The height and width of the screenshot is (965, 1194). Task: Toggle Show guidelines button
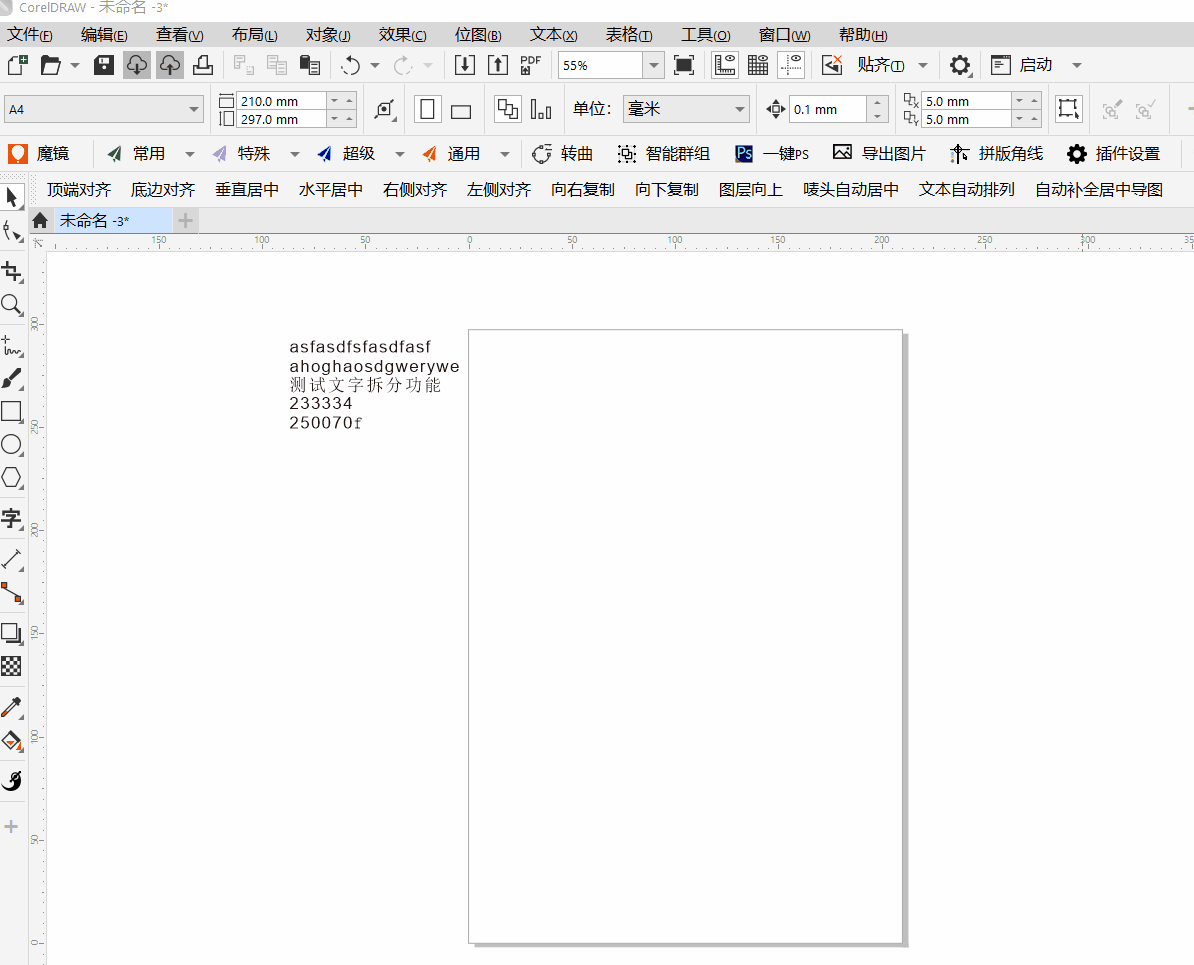(791, 65)
